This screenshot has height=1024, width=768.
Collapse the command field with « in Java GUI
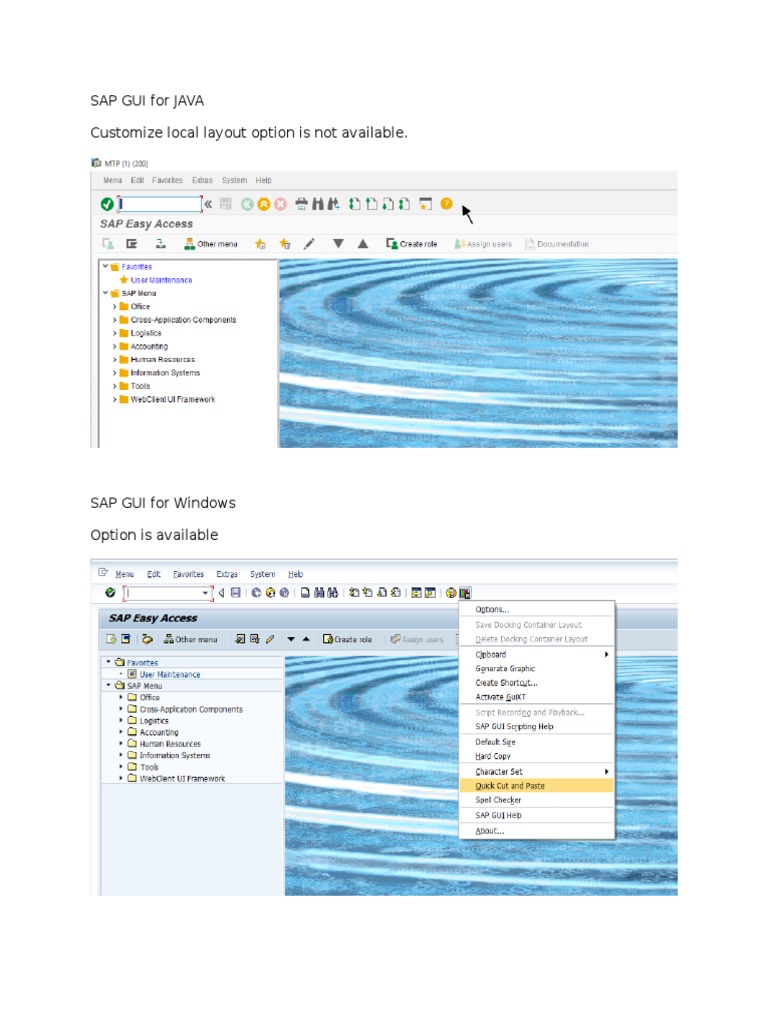208,204
